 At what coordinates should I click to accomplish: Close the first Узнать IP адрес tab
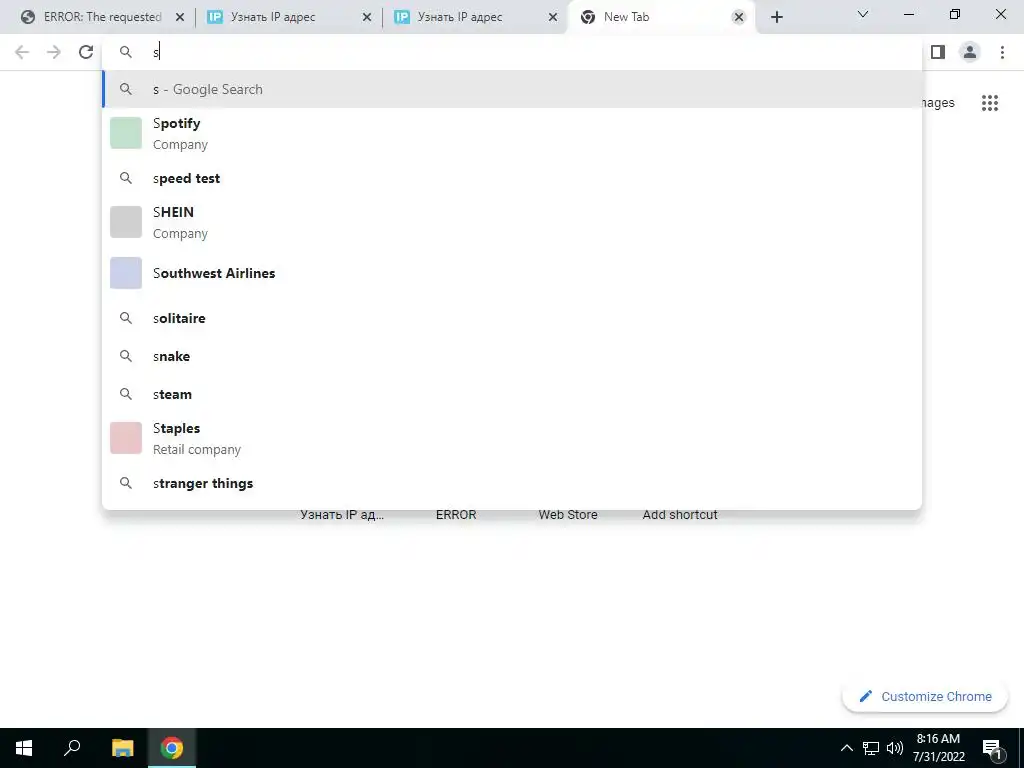[x=367, y=17]
